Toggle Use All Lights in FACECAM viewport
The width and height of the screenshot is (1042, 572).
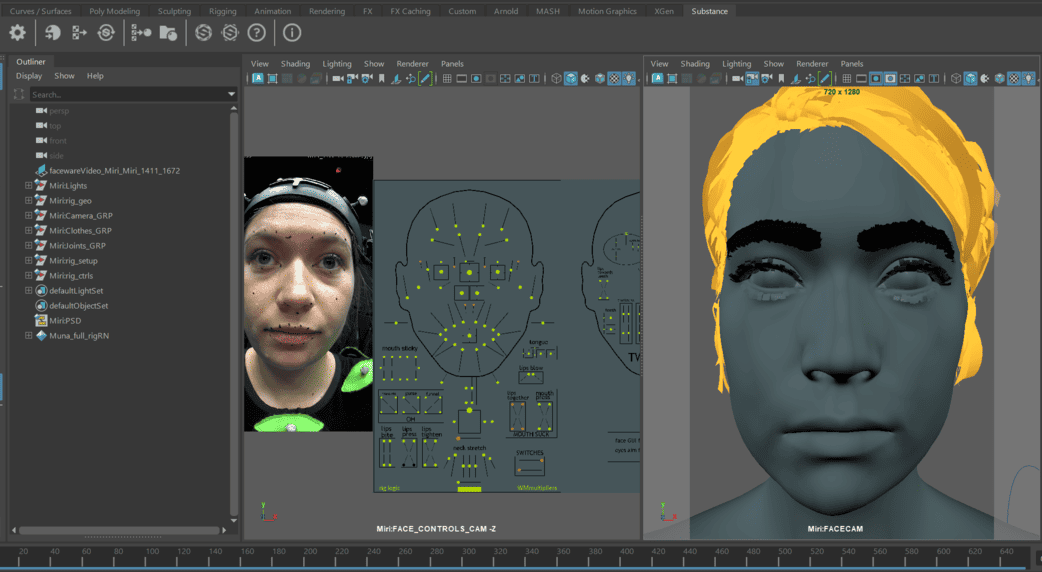[x=1029, y=78]
